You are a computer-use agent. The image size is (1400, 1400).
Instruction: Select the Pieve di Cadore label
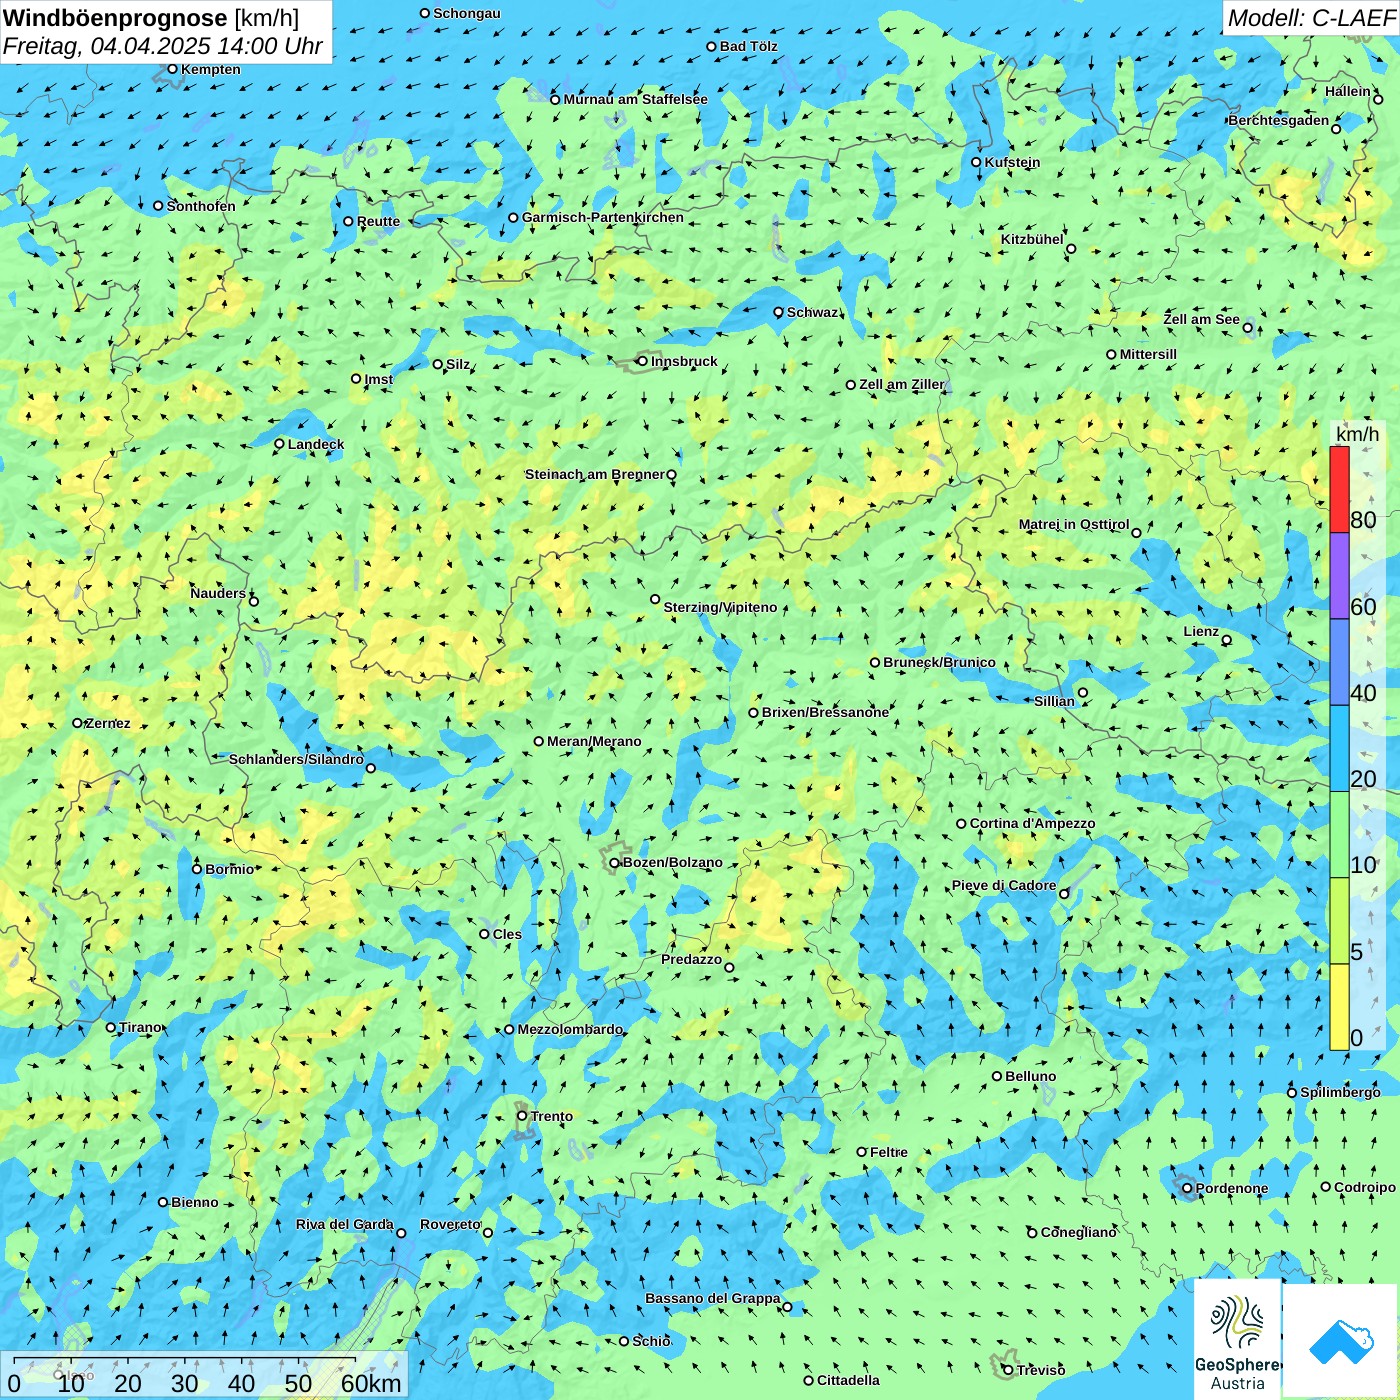pyautogui.click(x=1003, y=885)
